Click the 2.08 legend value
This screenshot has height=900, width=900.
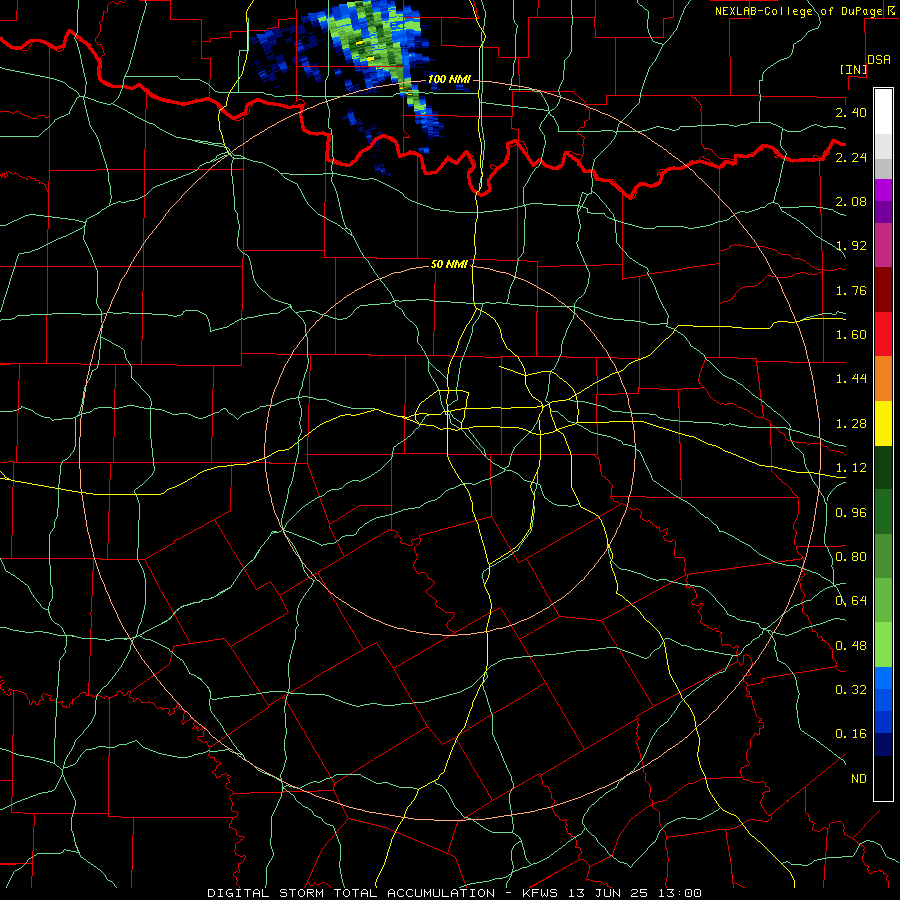tap(851, 201)
